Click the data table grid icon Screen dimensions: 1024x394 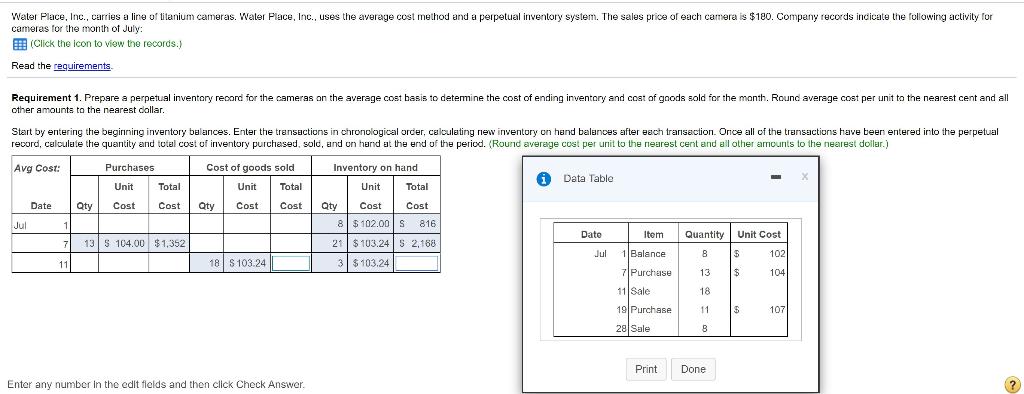click(19, 44)
